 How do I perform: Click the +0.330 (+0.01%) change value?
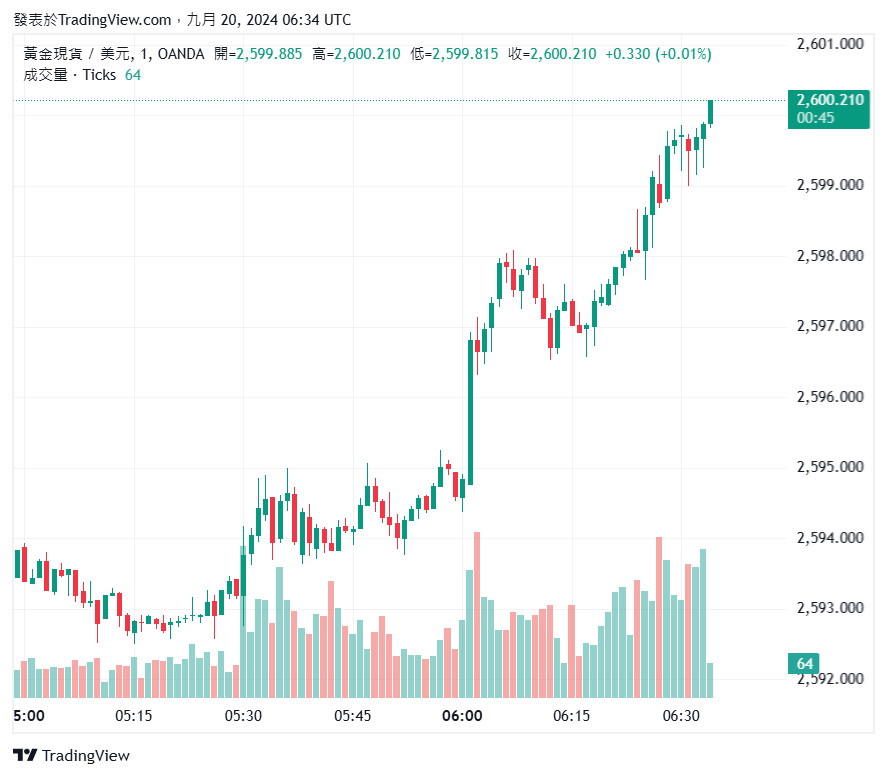point(658,54)
